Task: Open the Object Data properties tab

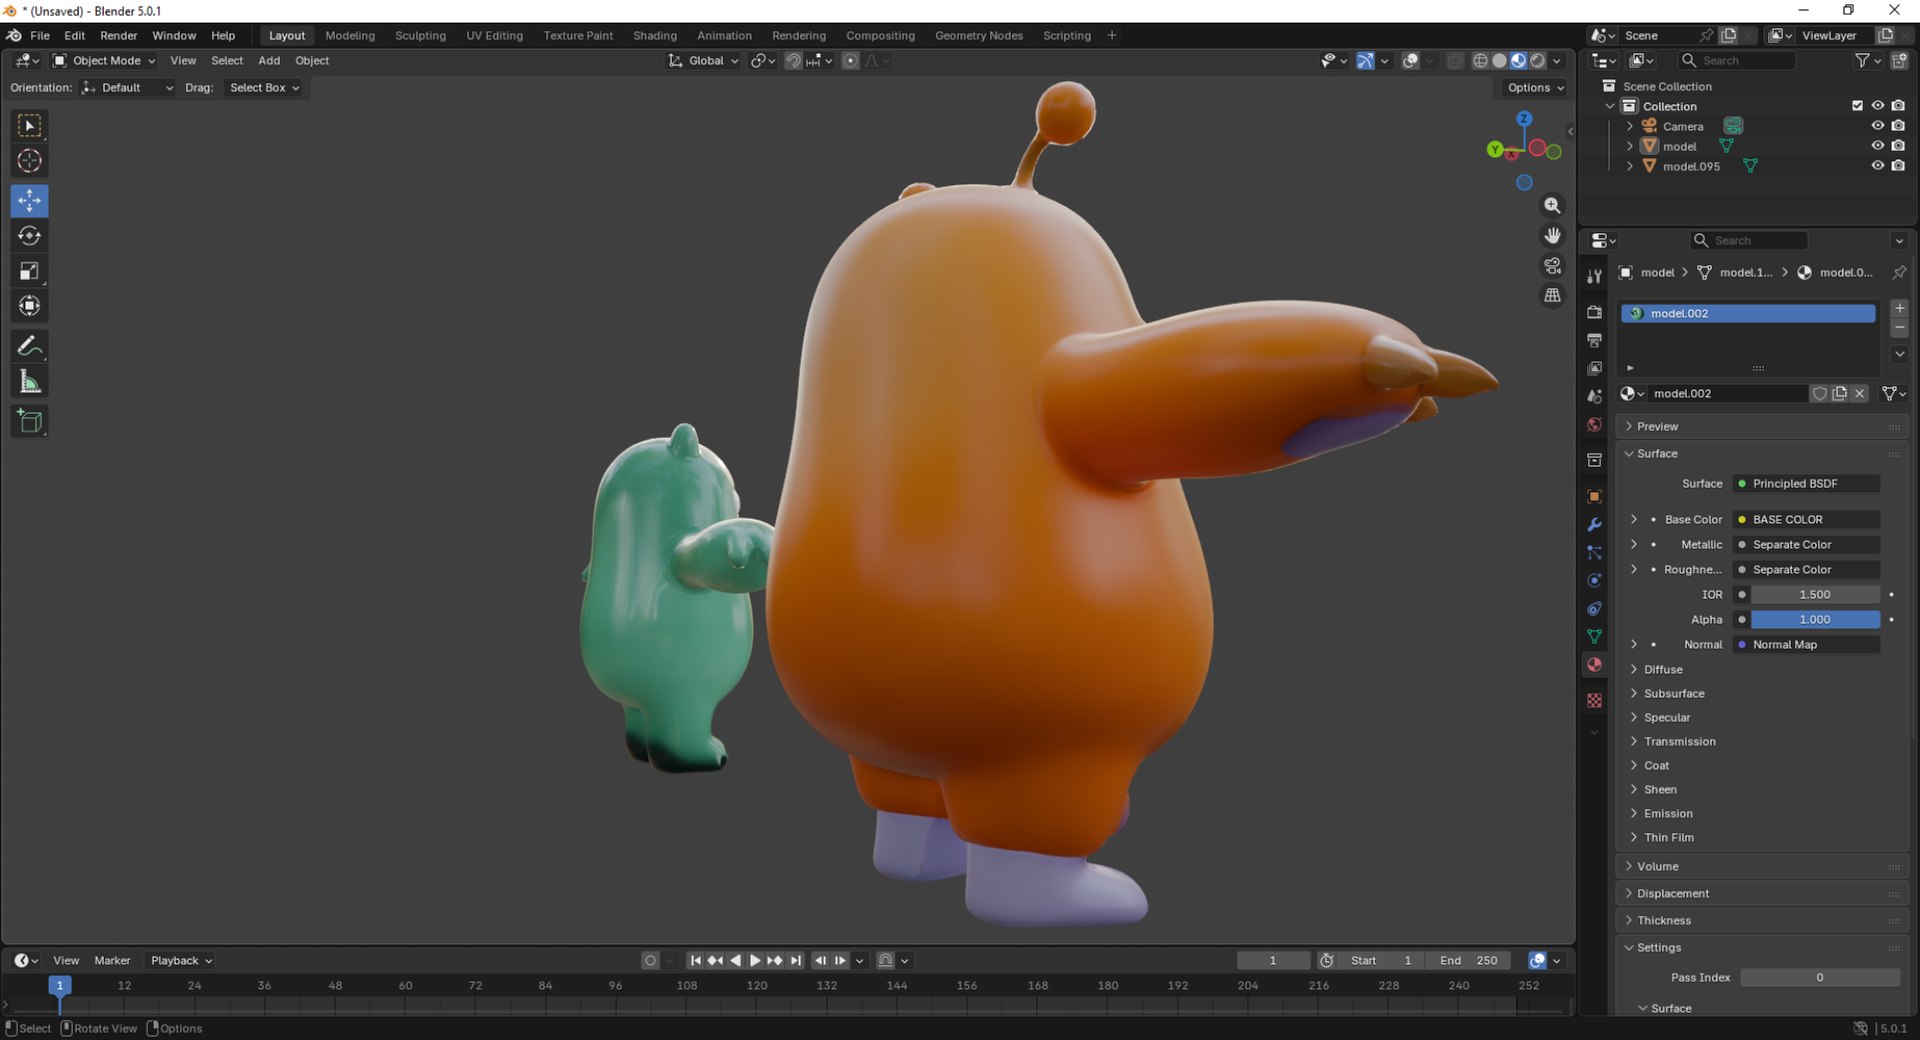Action: [1594, 637]
